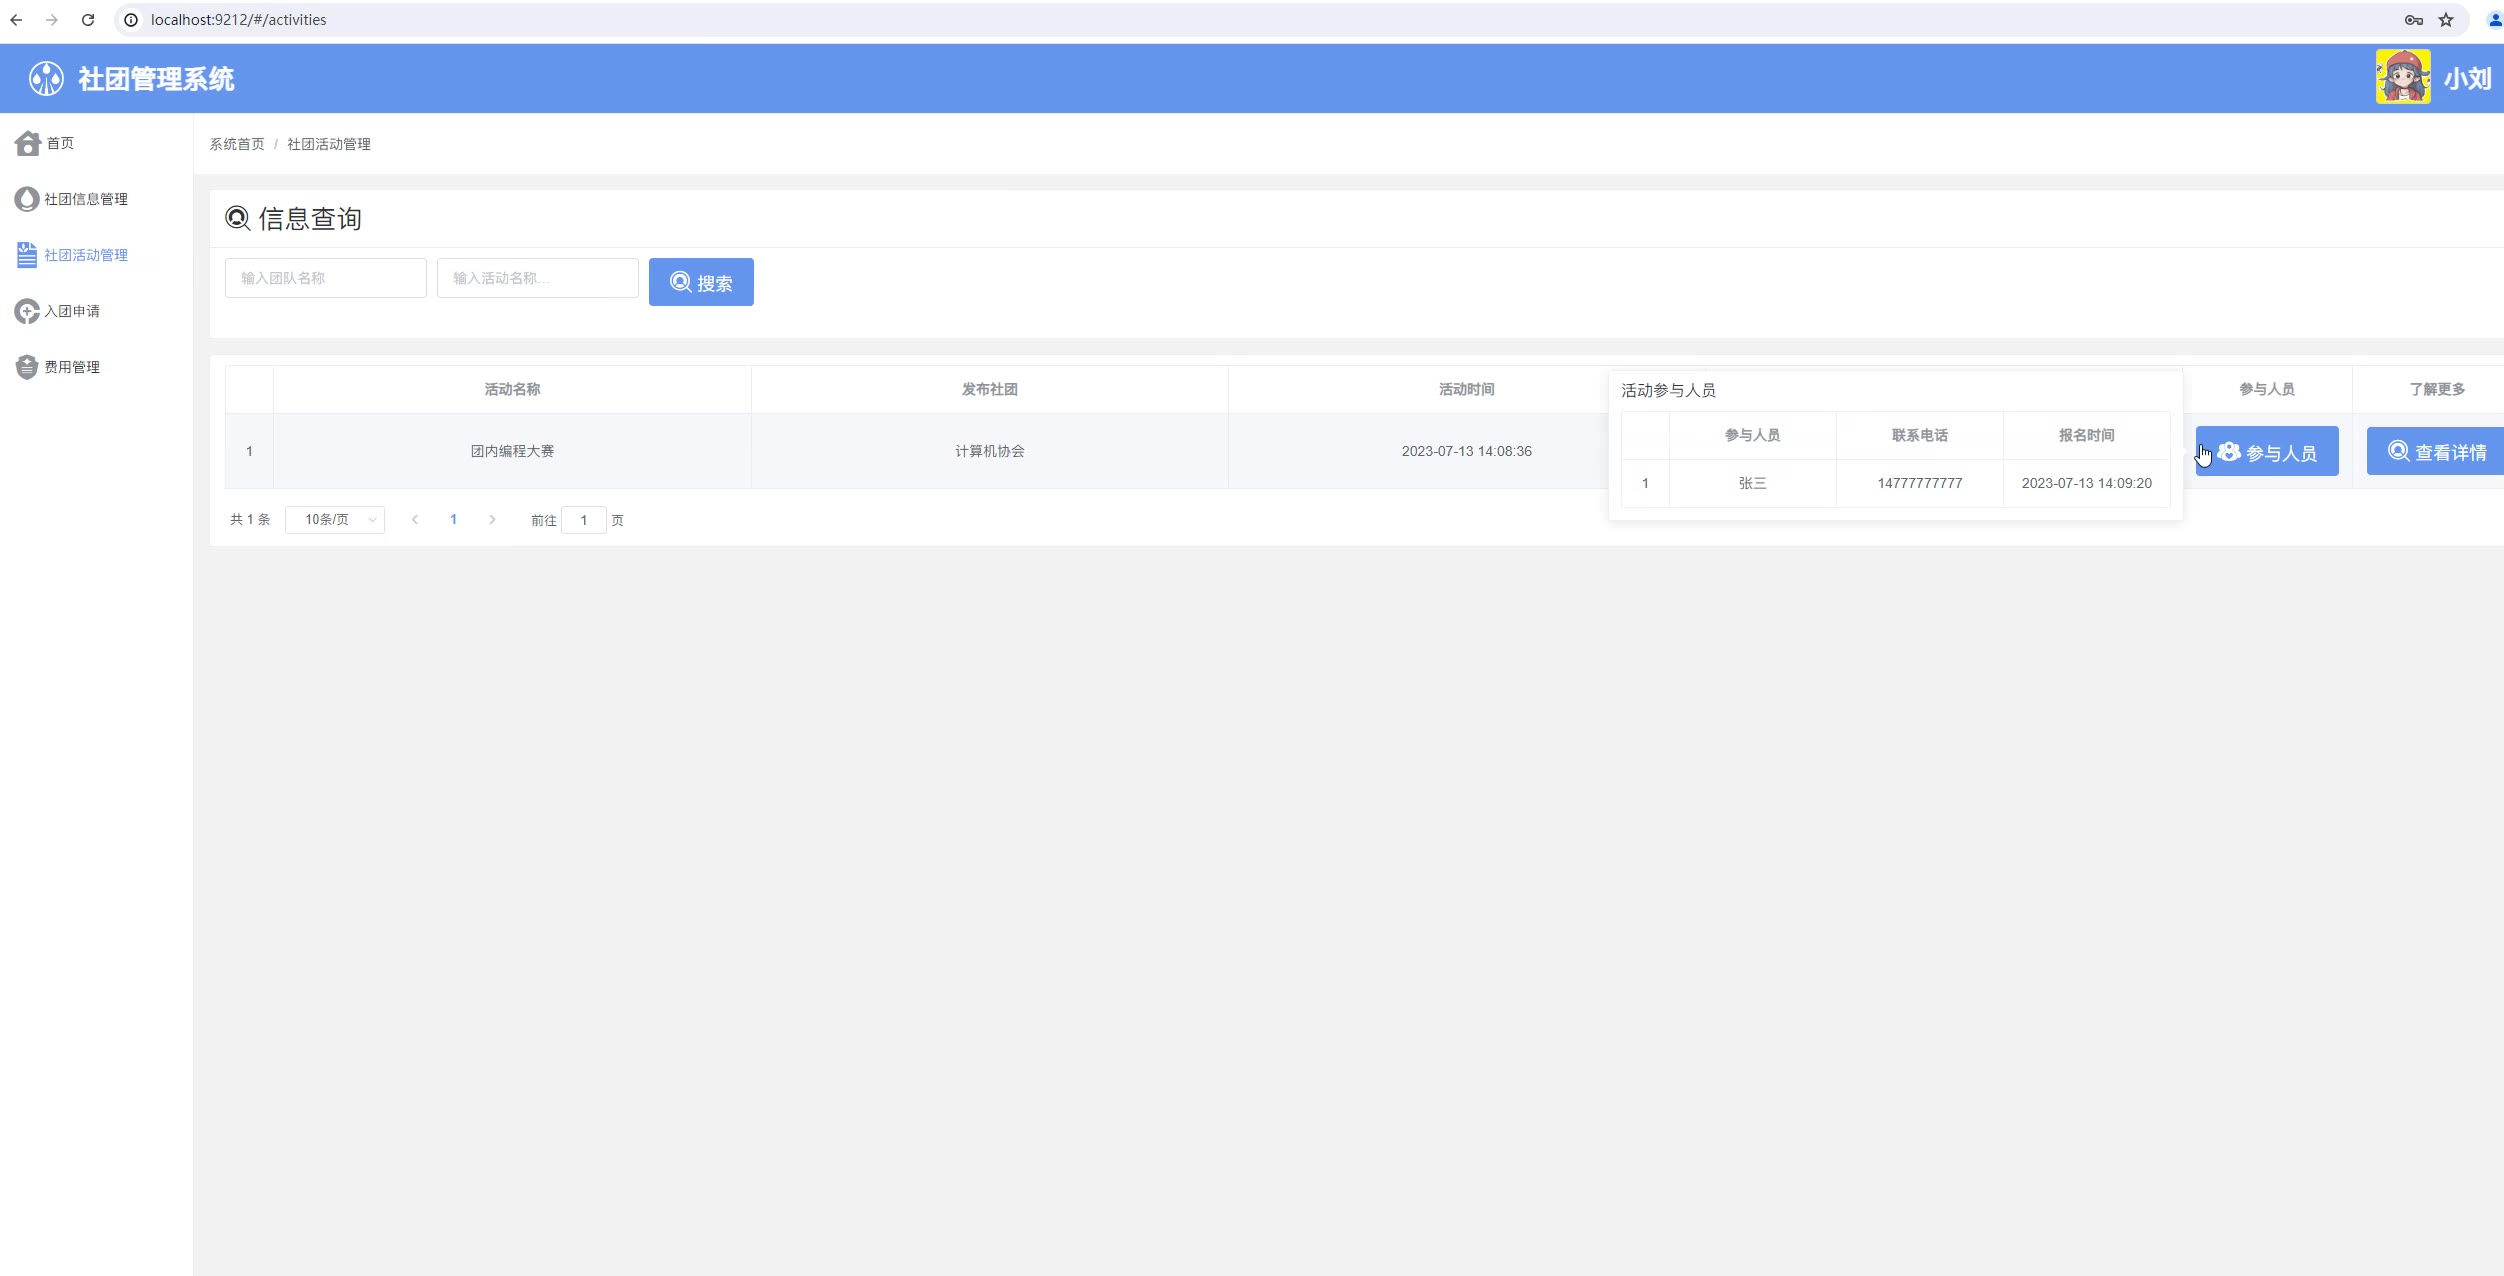Bookmark this page with star icon
This screenshot has height=1276, width=2504.
click(2446, 20)
